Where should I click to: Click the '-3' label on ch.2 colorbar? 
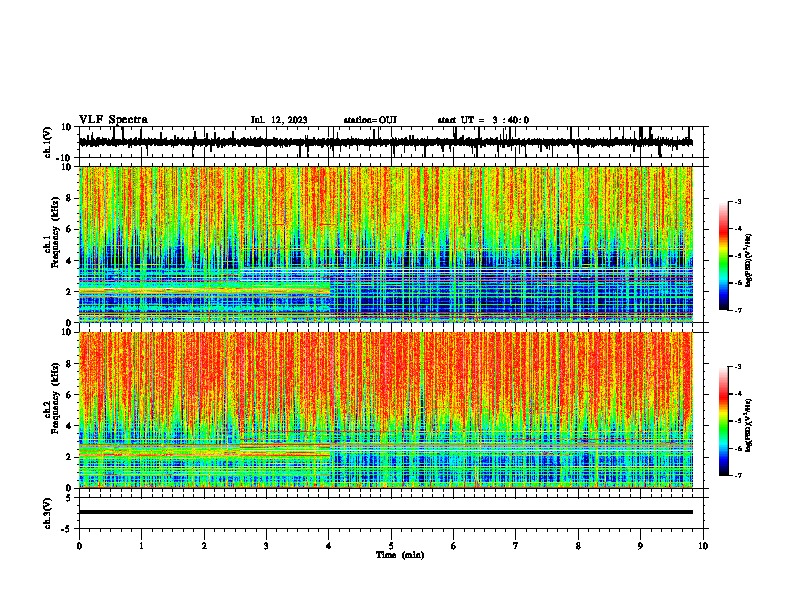point(737,367)
